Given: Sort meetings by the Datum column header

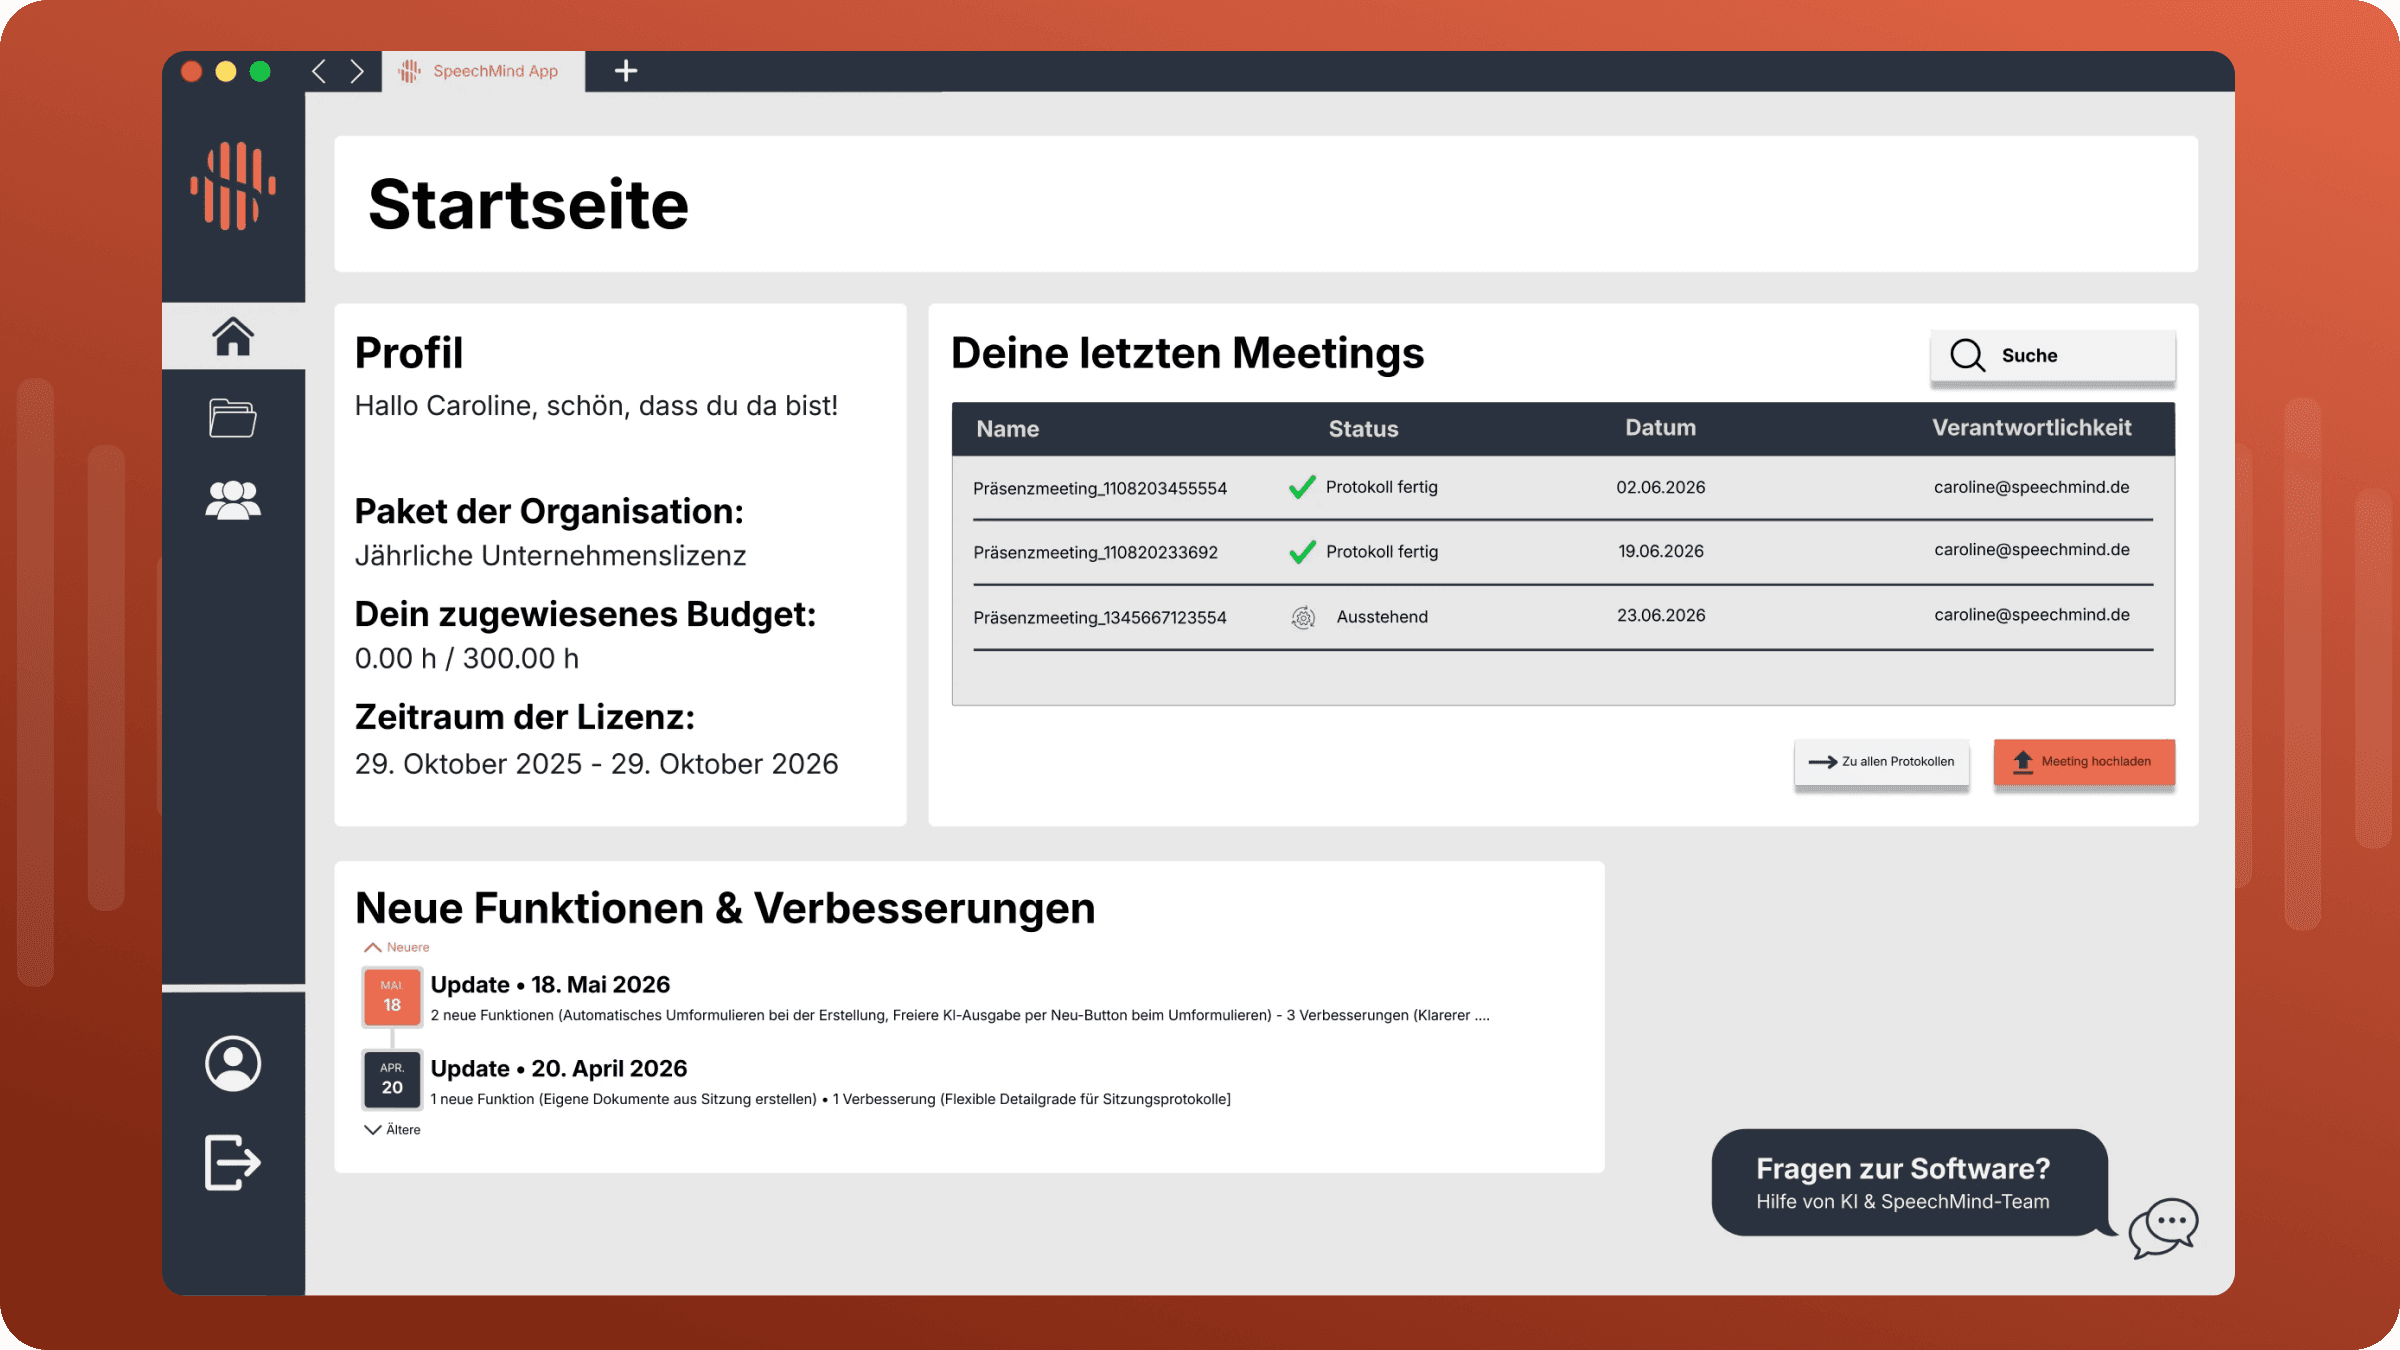Looking at the screenshot, I should point(1660,428).
